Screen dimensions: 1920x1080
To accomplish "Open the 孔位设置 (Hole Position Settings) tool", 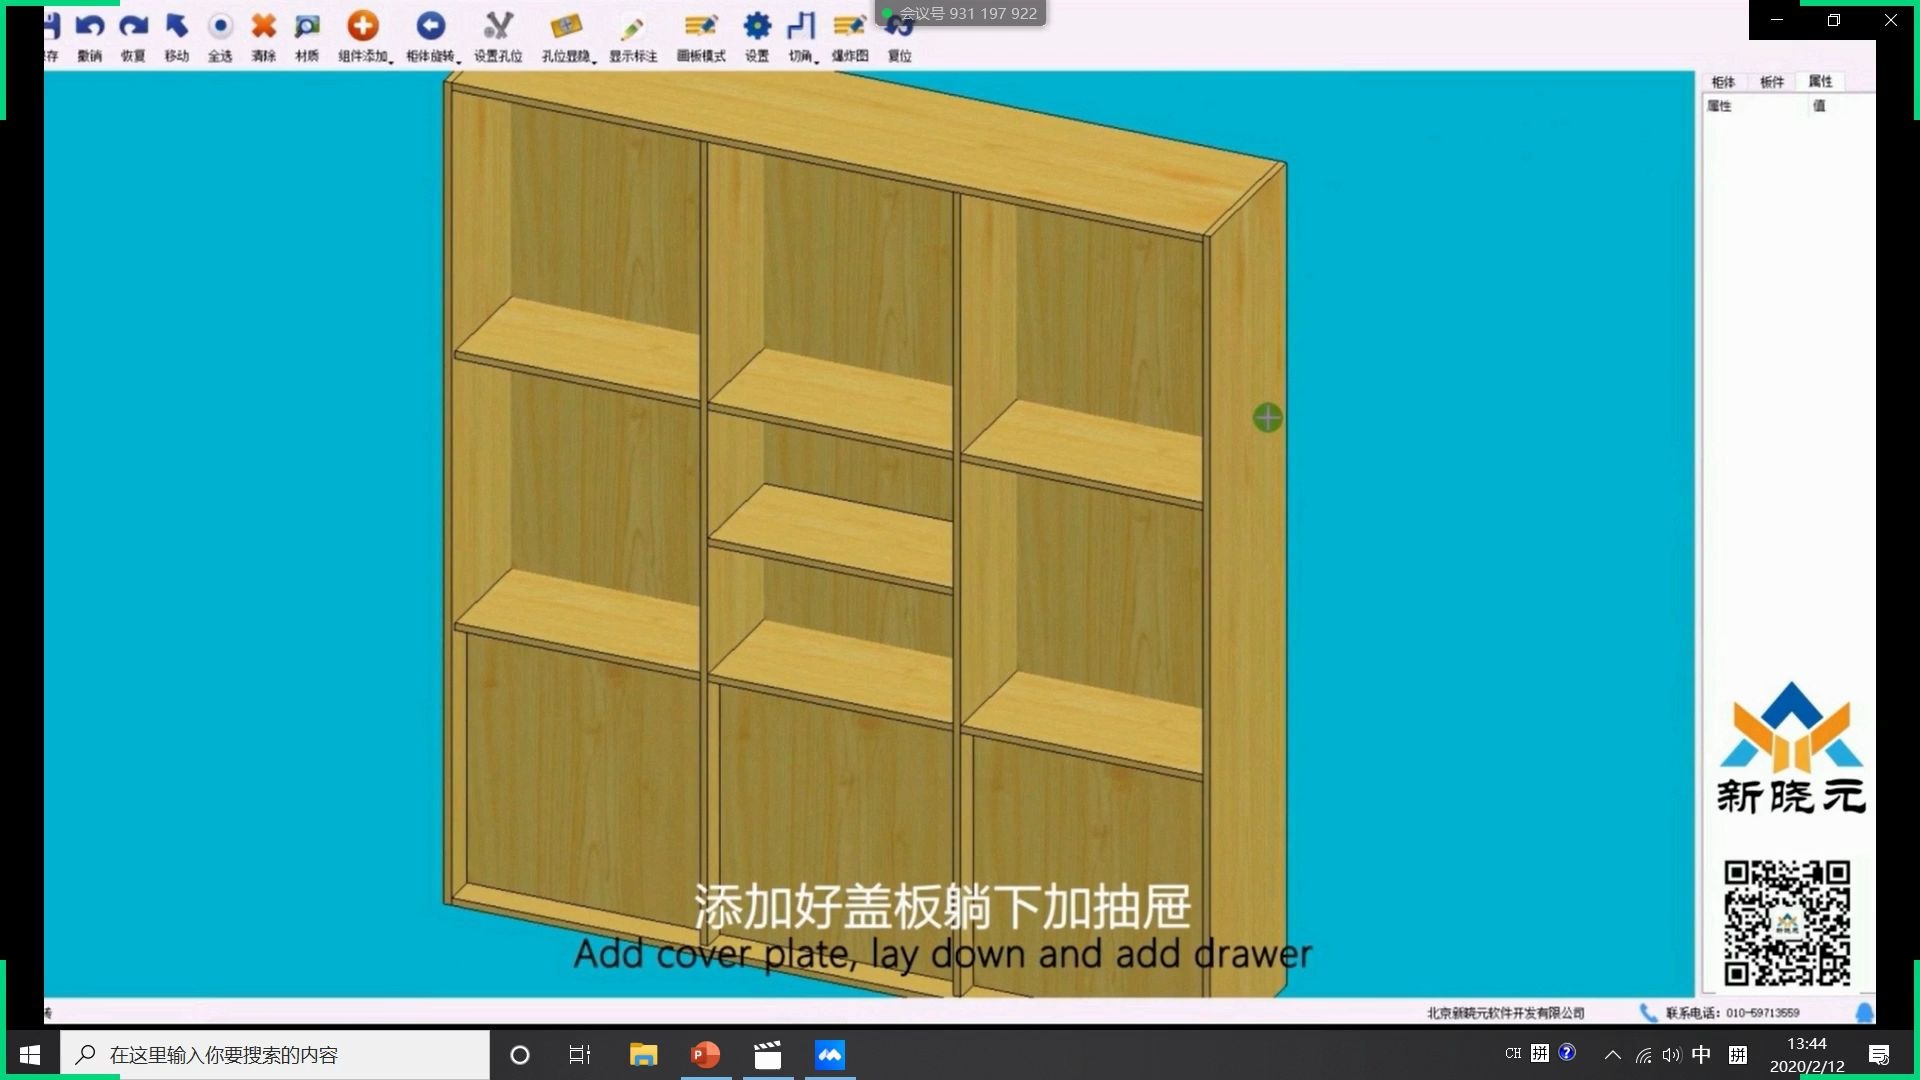I will pyautogui.click(x=496, y=24).
